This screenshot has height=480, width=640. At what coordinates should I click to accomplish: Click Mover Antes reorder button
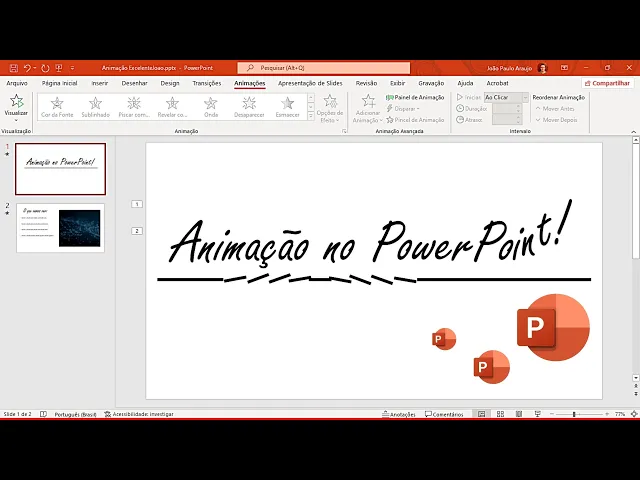point(555,109)
